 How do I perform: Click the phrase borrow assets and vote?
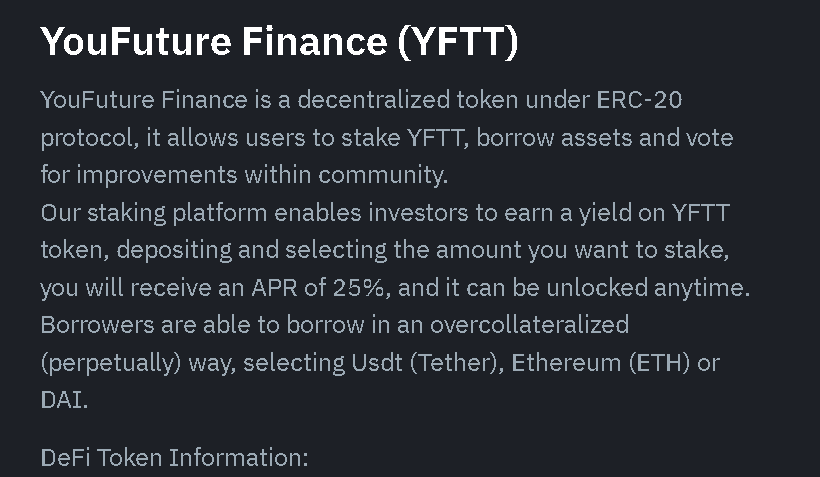pos(605,138)
